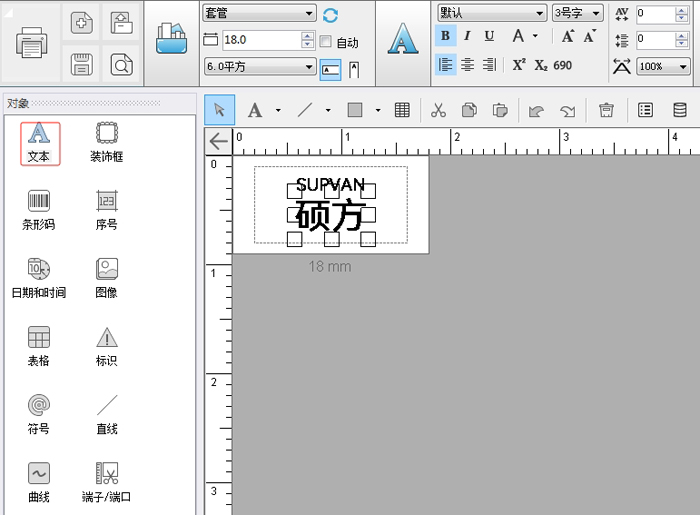Expand the 3号字 font size dropdown
This screenshot has width=700, height=515.
coord(577,13)
